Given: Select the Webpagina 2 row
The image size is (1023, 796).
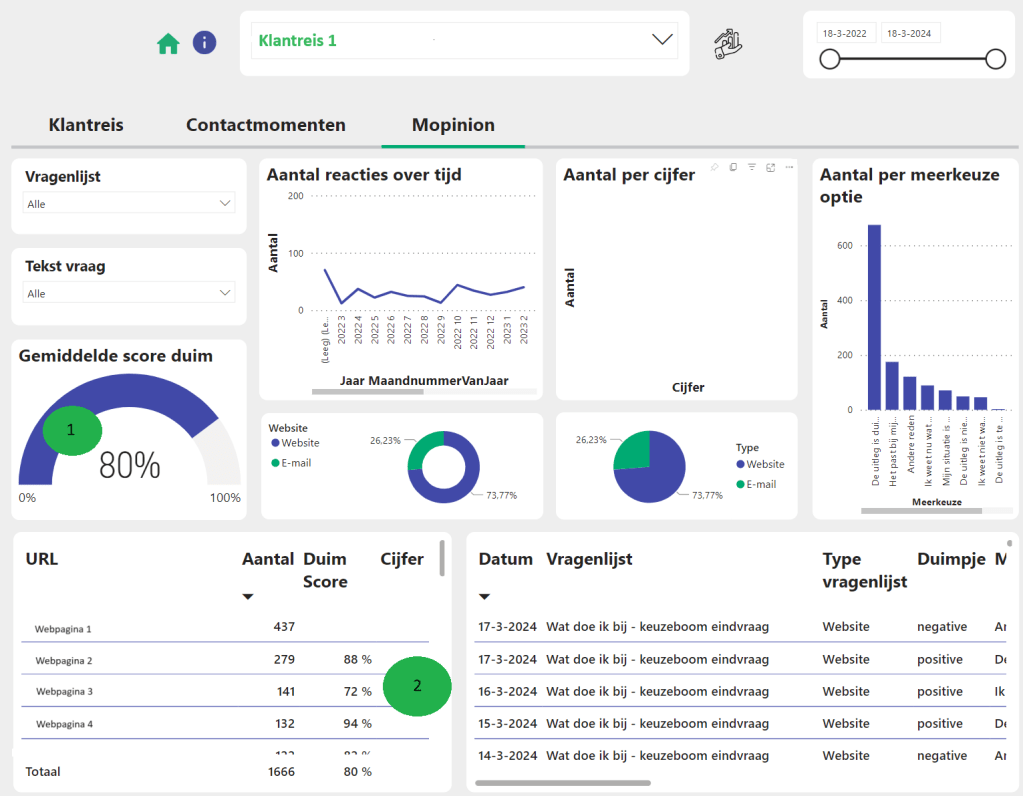Looking at the screenshot, I should pos(64,661).
